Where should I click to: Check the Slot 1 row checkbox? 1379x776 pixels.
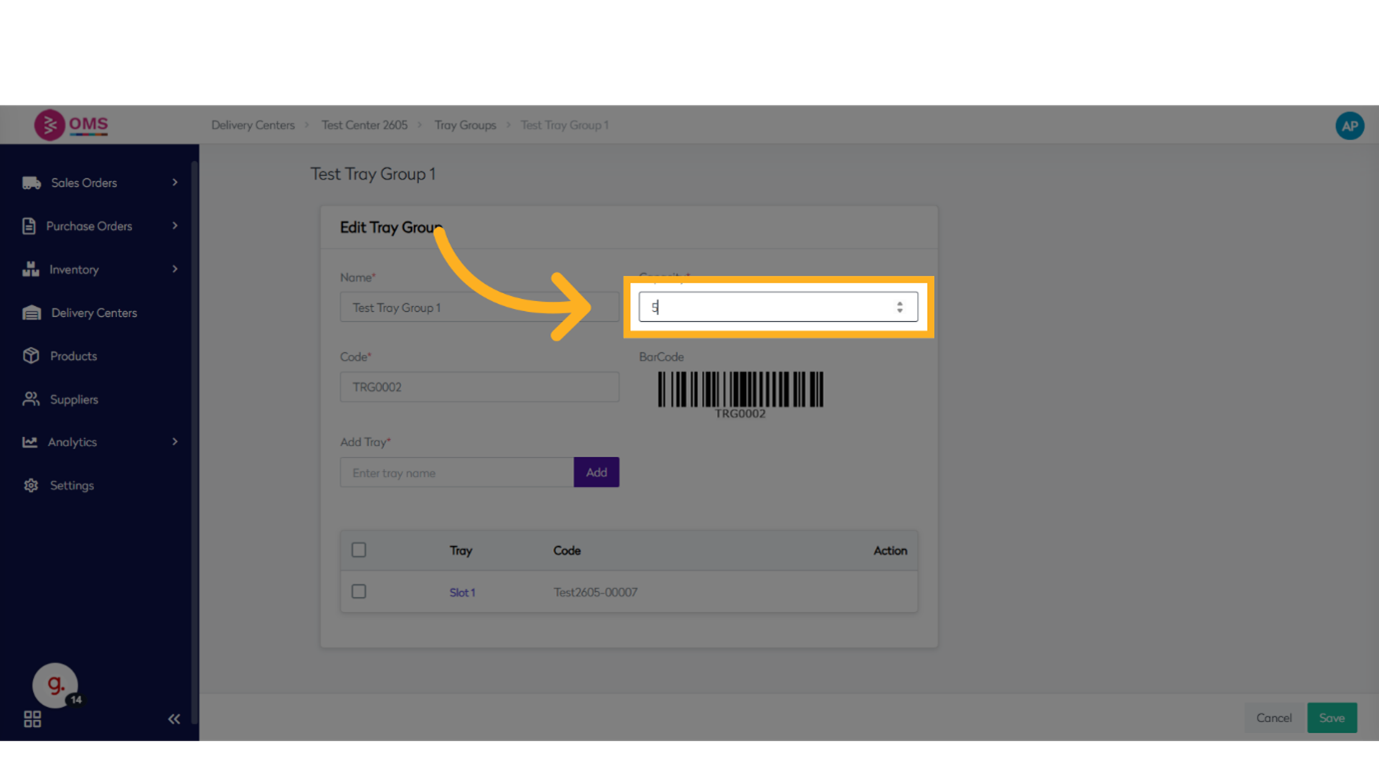point(359,592)
